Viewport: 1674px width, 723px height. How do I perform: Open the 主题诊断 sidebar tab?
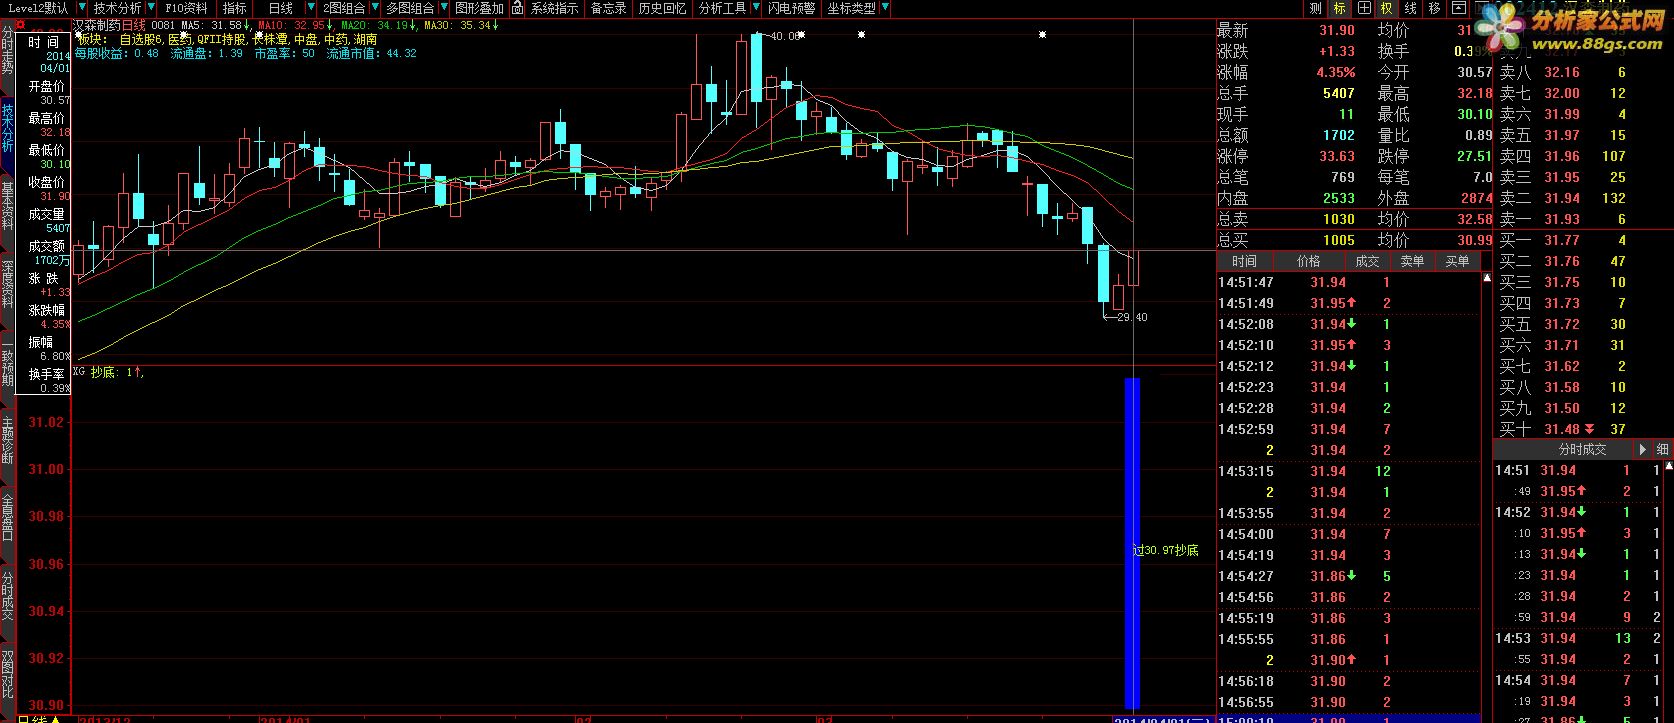tap(7, 439)
